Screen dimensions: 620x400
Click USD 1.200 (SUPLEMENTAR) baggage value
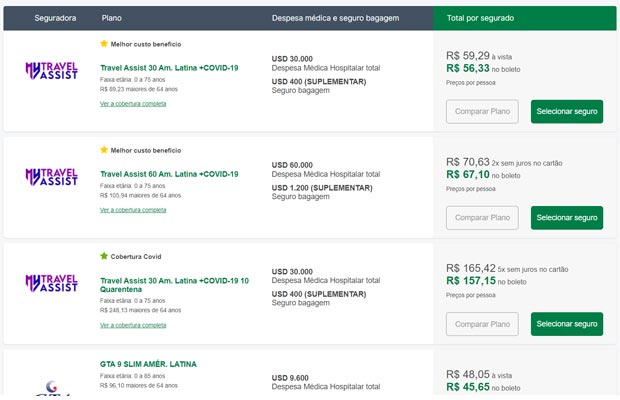coord(322,188)
